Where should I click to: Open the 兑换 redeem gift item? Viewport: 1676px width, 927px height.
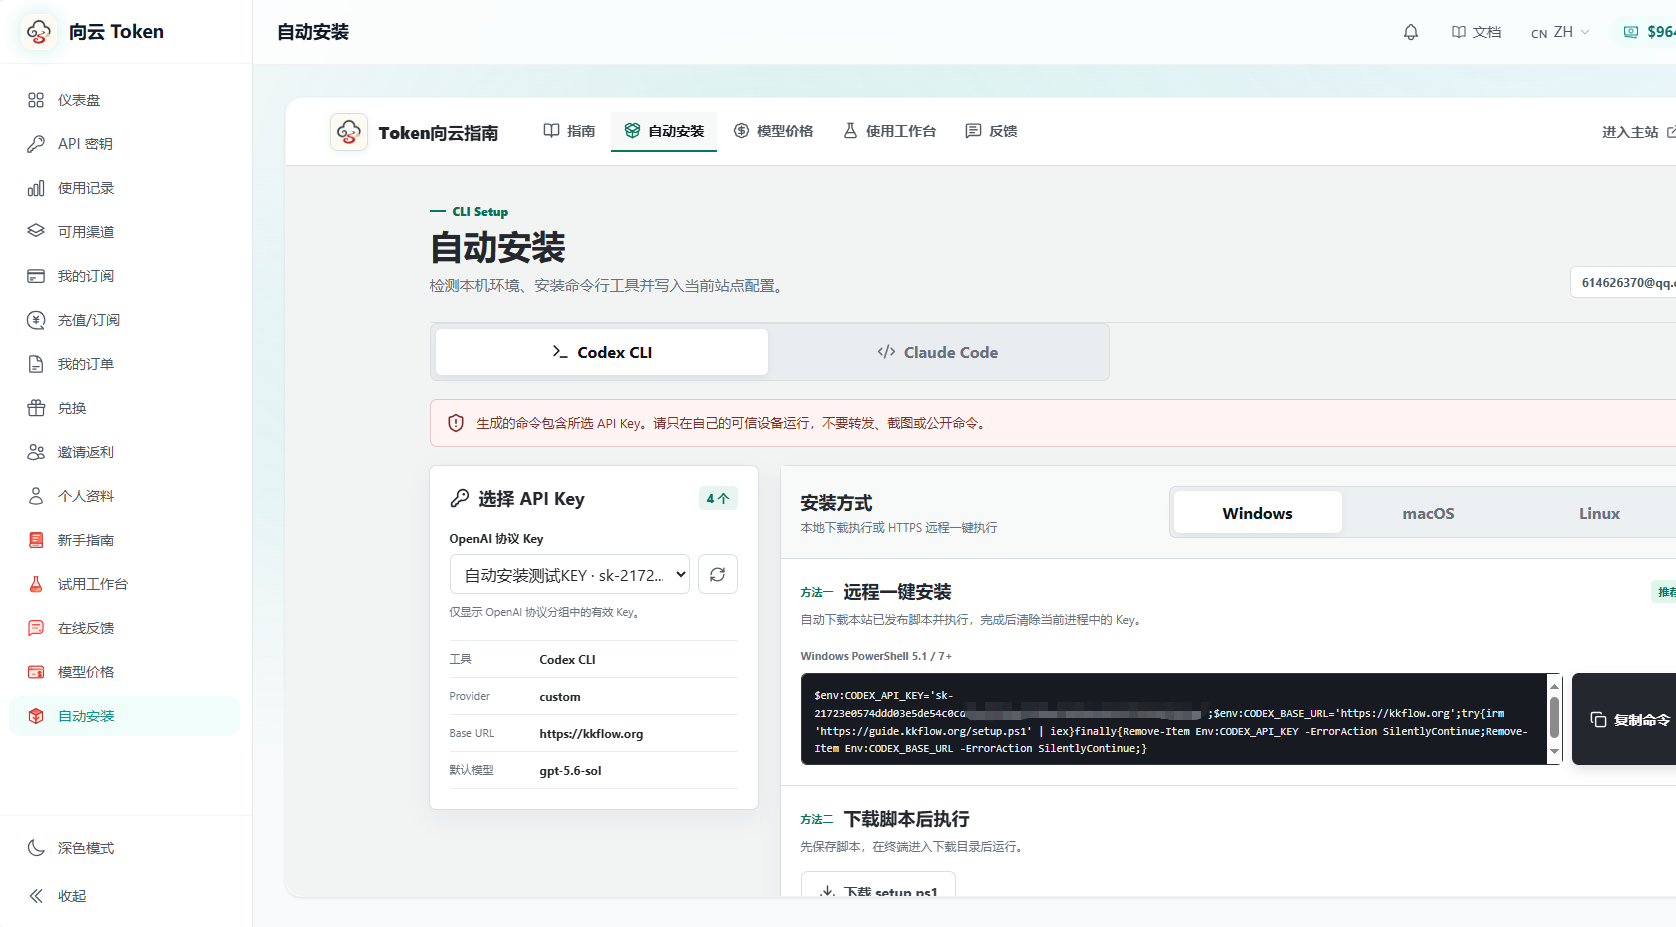[x=124, y=408]
